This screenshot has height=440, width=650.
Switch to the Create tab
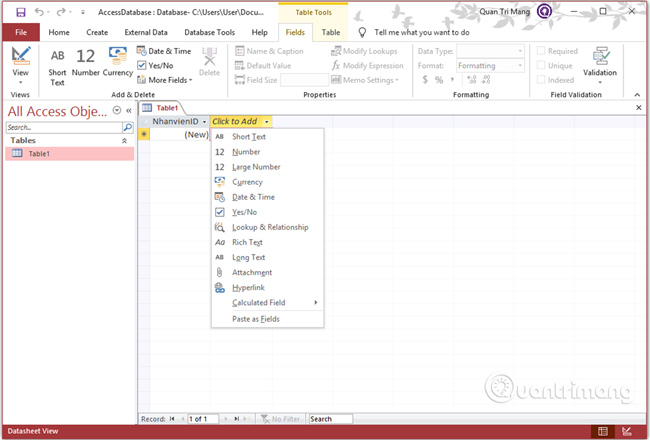pos(97,32)
